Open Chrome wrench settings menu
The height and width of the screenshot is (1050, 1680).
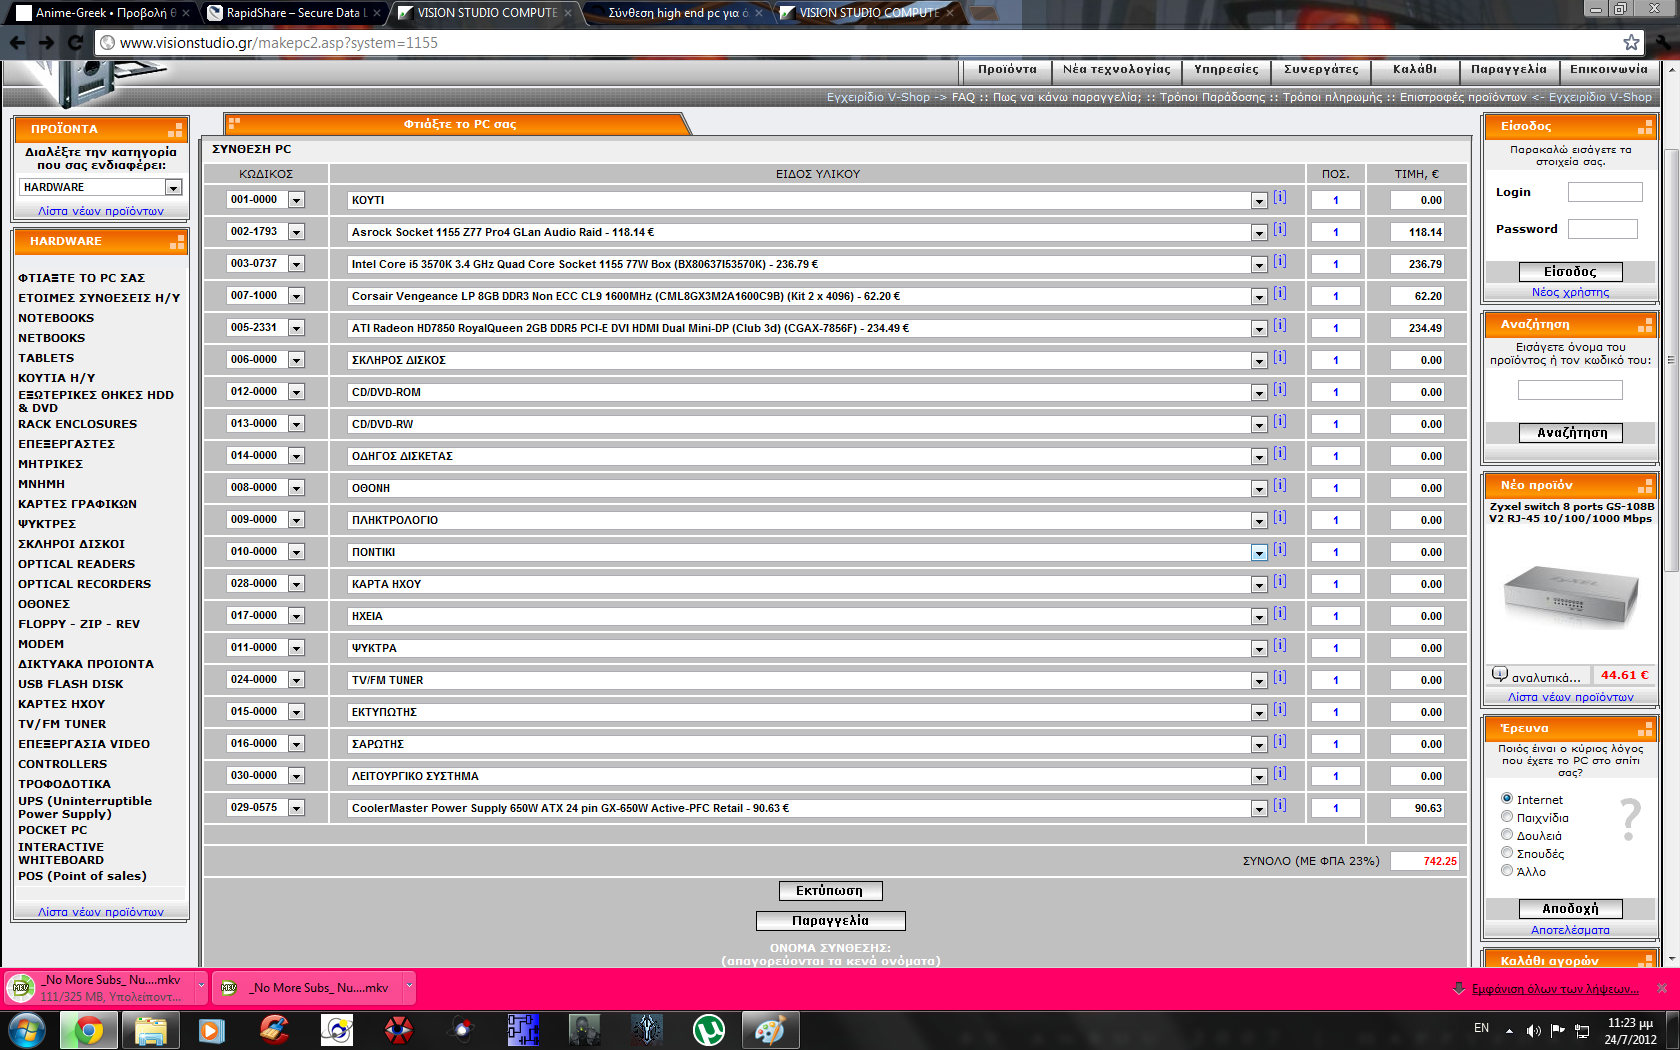click(x=1664, y=42)
